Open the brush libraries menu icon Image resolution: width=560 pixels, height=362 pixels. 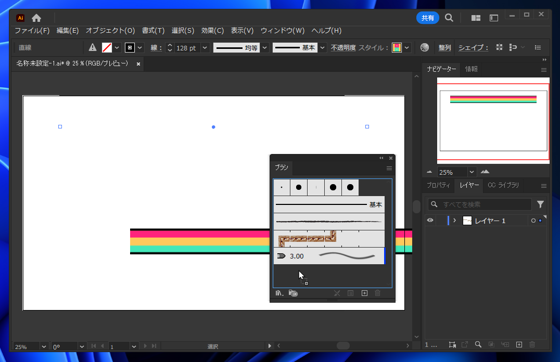[279, 293]
